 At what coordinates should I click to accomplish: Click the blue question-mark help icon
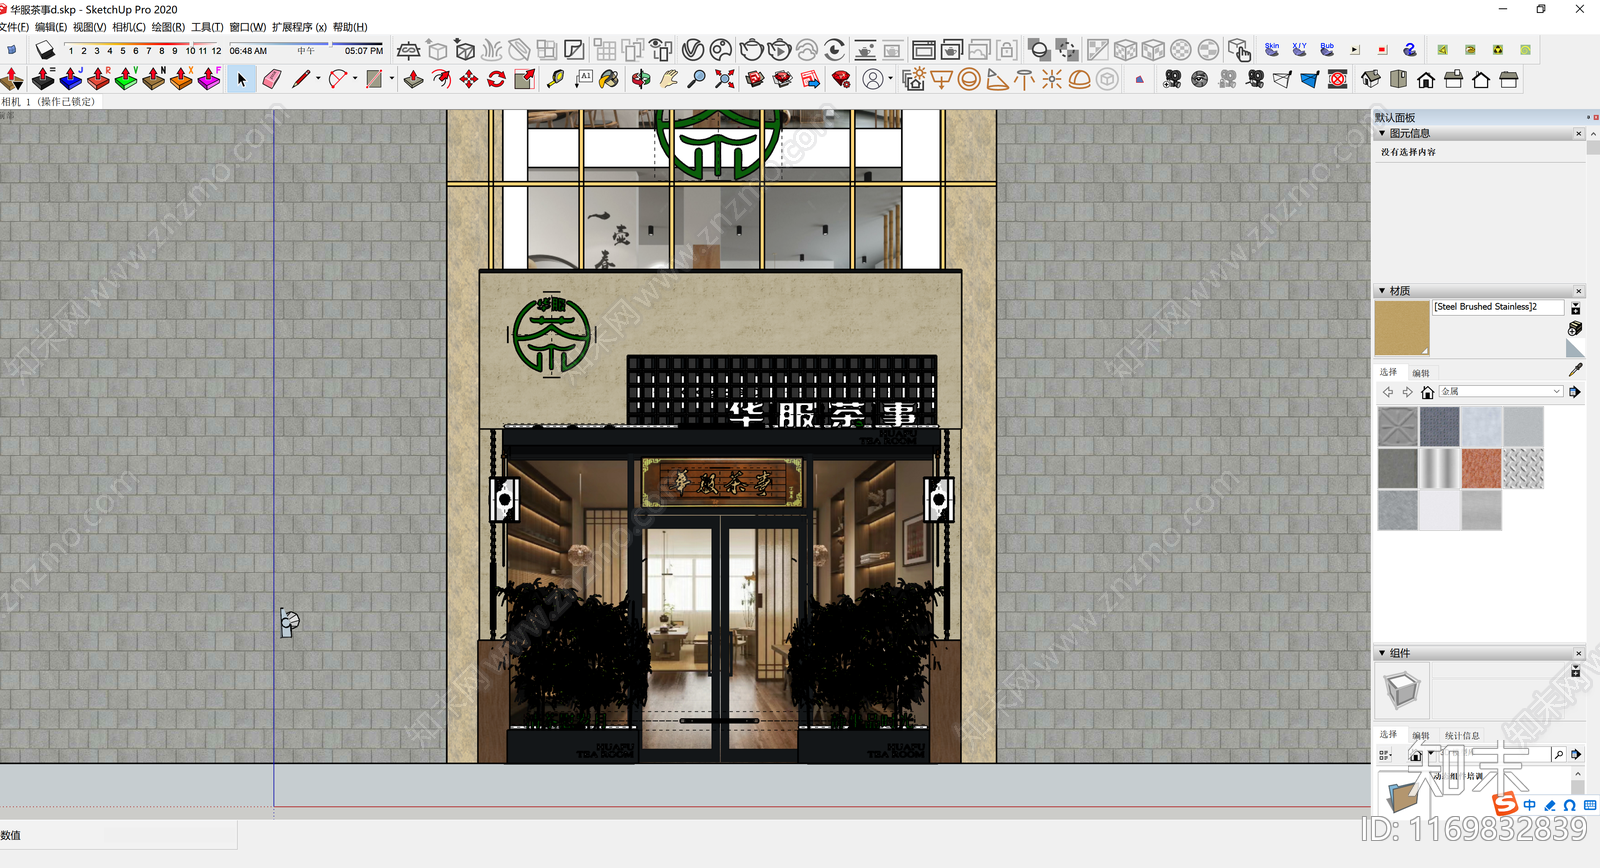(1410, 49)
